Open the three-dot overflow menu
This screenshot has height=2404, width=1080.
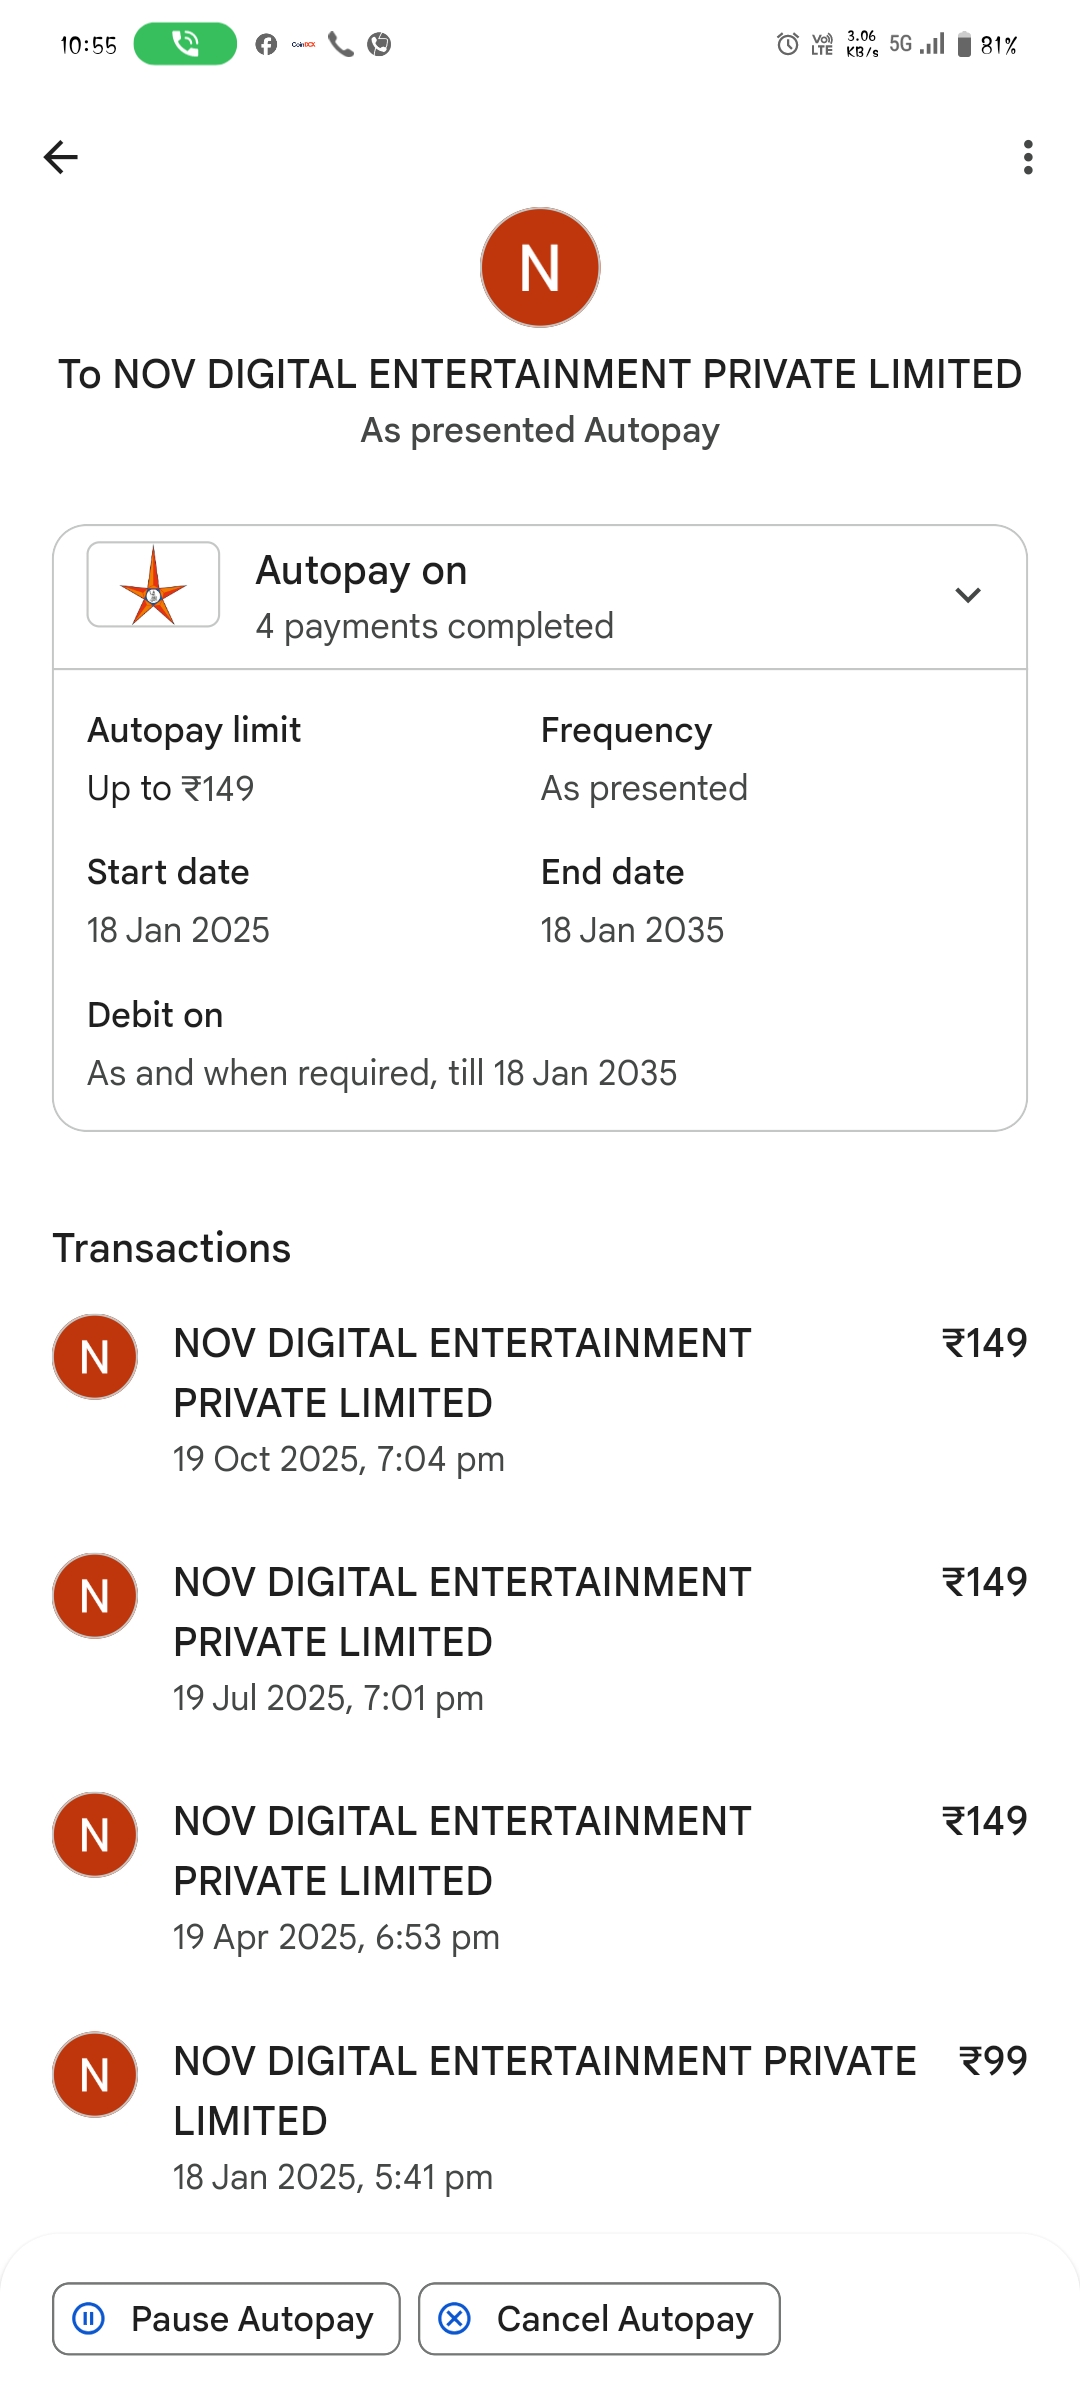(x=1027, y=157)
